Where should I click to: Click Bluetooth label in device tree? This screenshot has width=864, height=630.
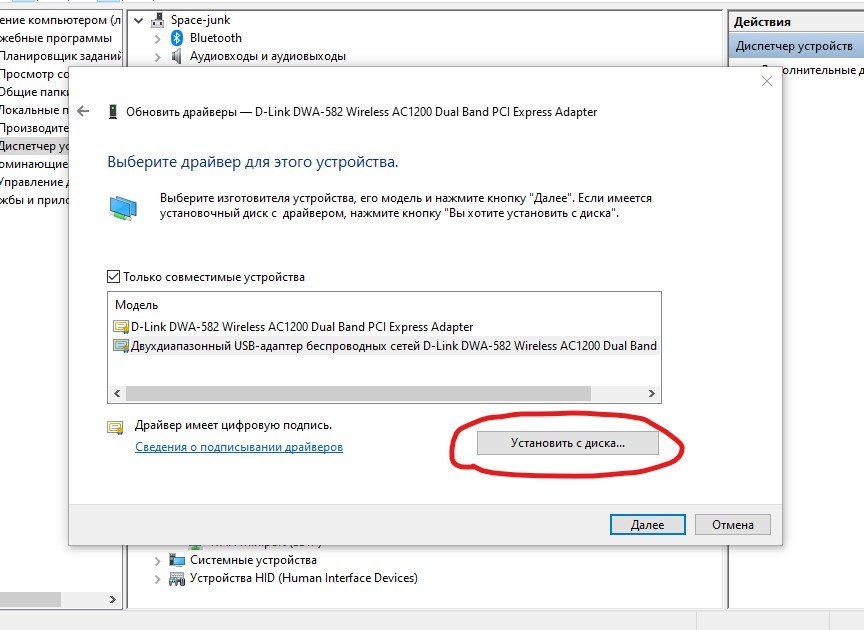pyautogui.click(x=215, y=38)
